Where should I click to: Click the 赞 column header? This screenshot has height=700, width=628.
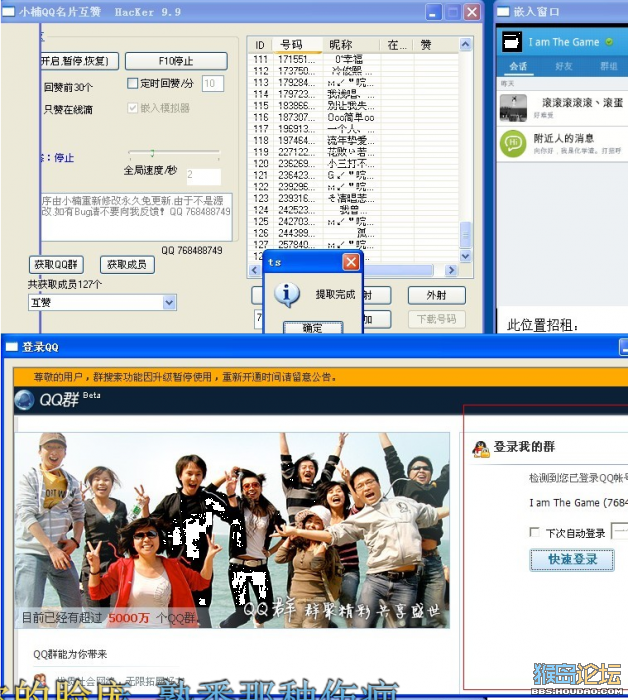(x=435, y=45)
